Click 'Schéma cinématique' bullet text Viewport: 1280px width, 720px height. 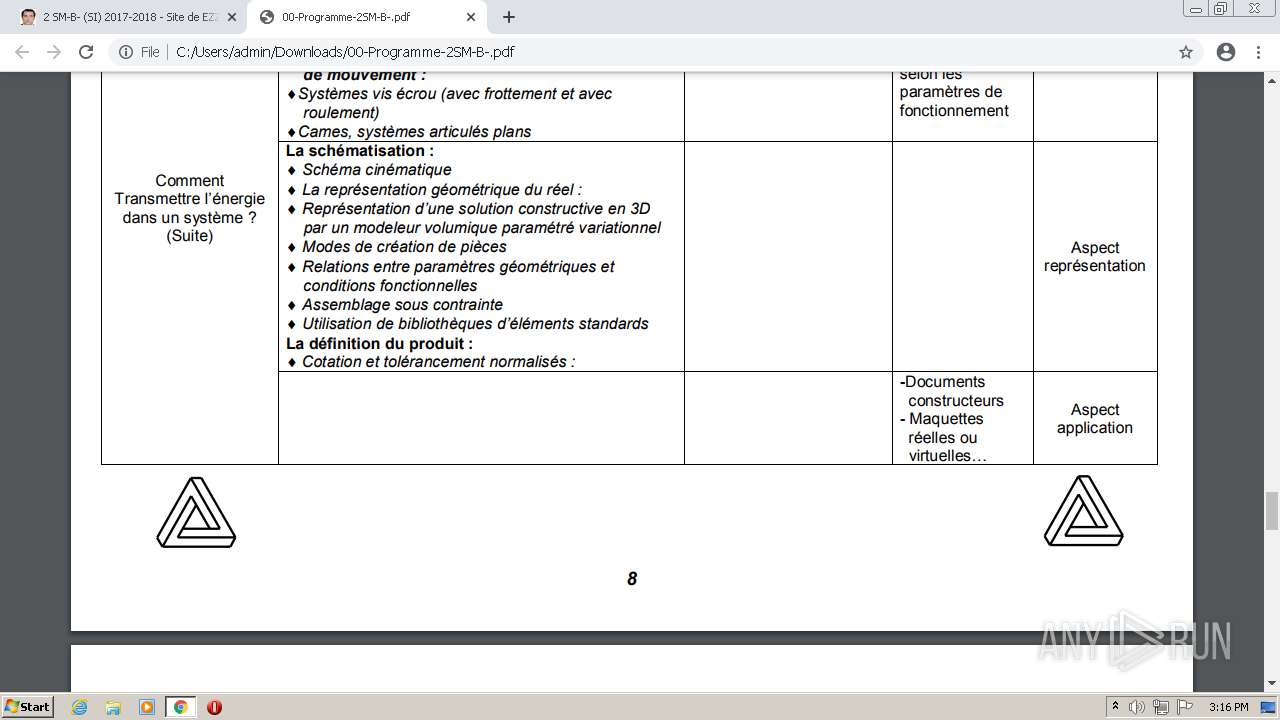pyautogui.click(x=377, y=170)
